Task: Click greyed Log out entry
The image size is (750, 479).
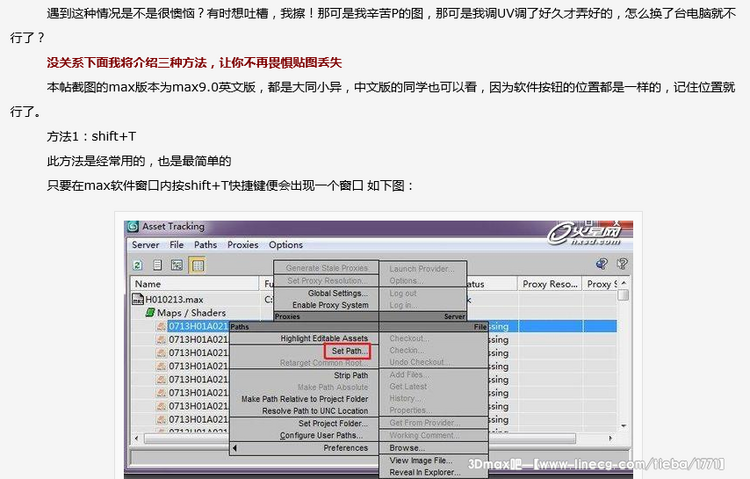Action: click(x=403, y=293)
